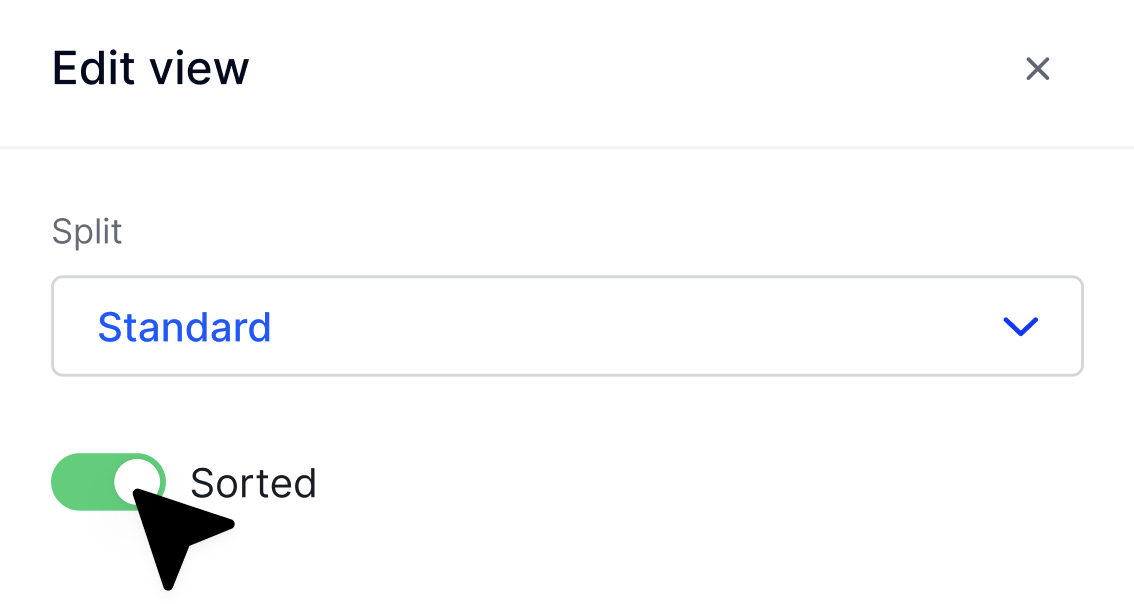This screenshot has height=604, width=1134.
Task: Show the Split options list via the arrow
Action: click(1020, 326)
